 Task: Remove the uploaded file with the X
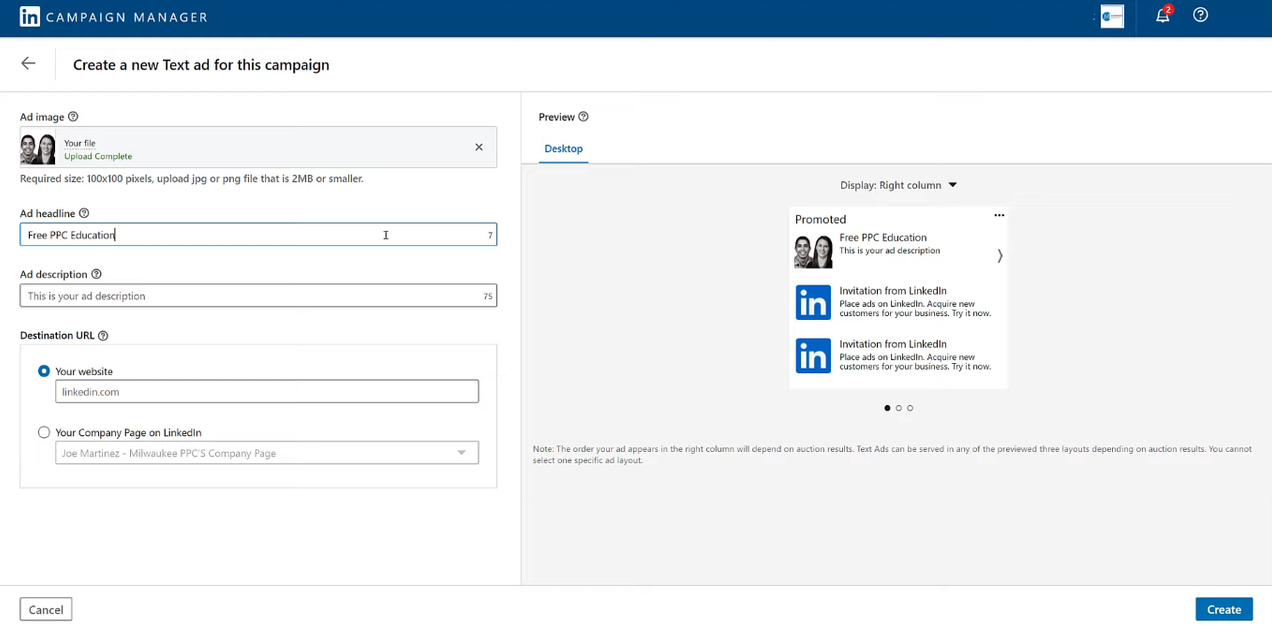click(x=479, y=147)
